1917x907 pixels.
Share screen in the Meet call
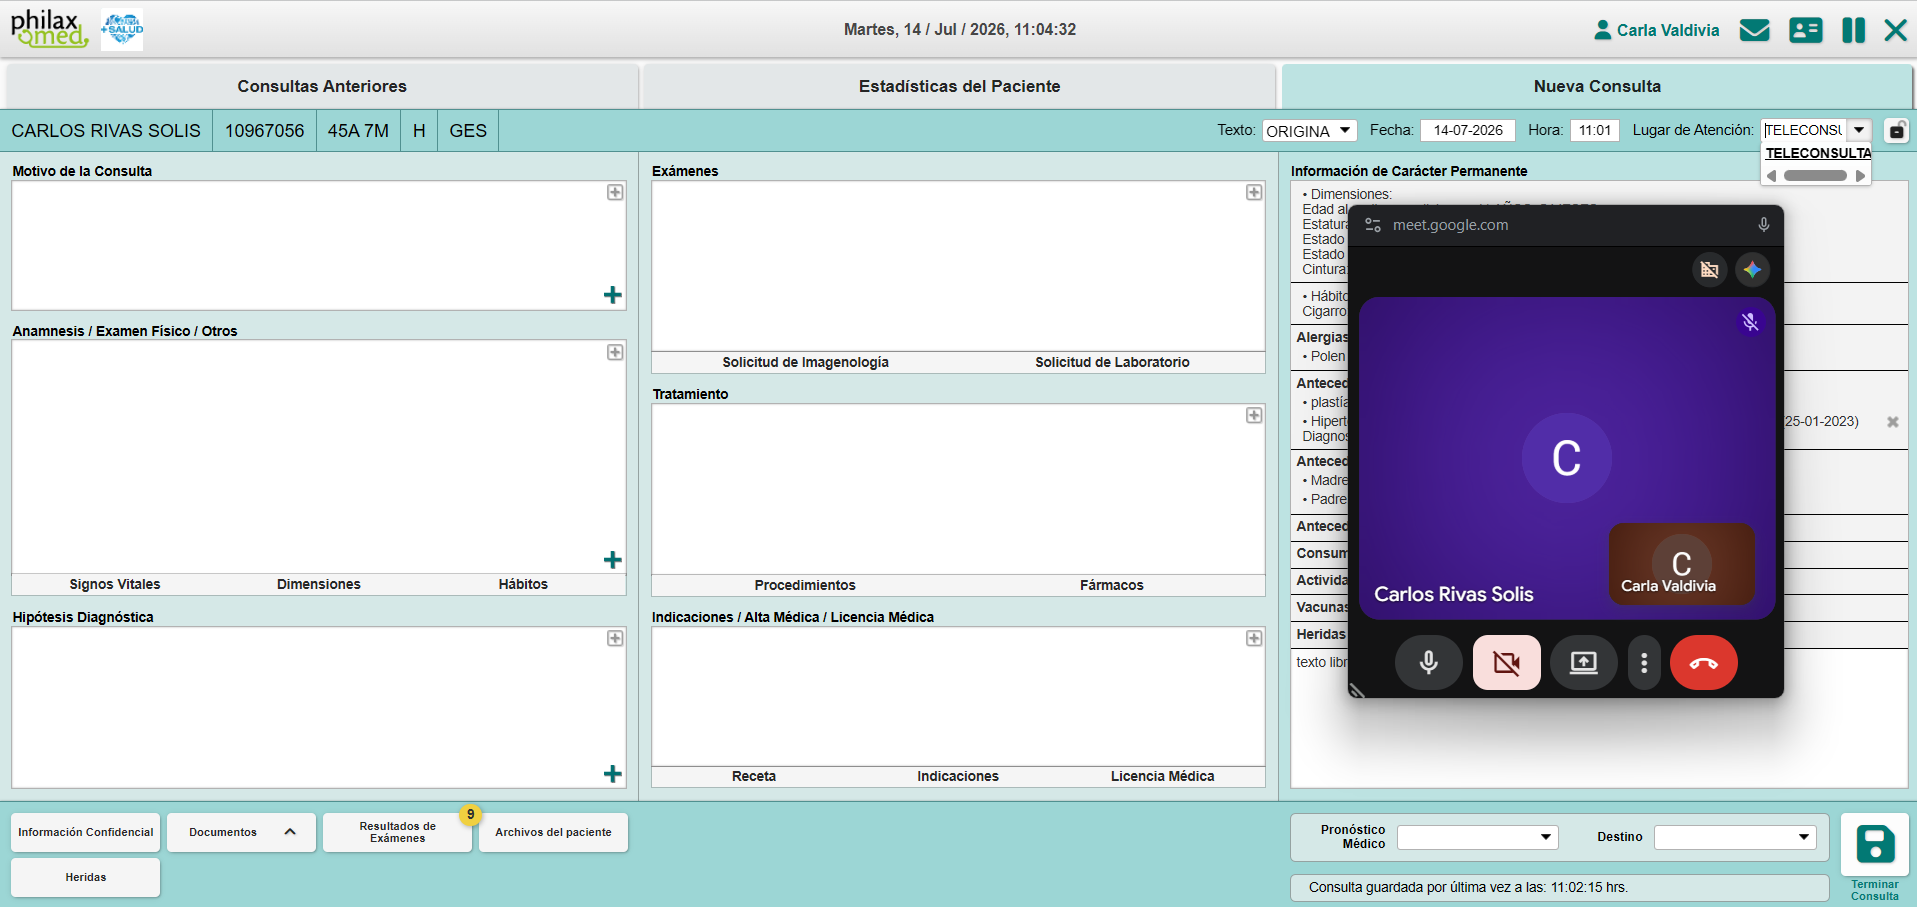coord(1584,662)
